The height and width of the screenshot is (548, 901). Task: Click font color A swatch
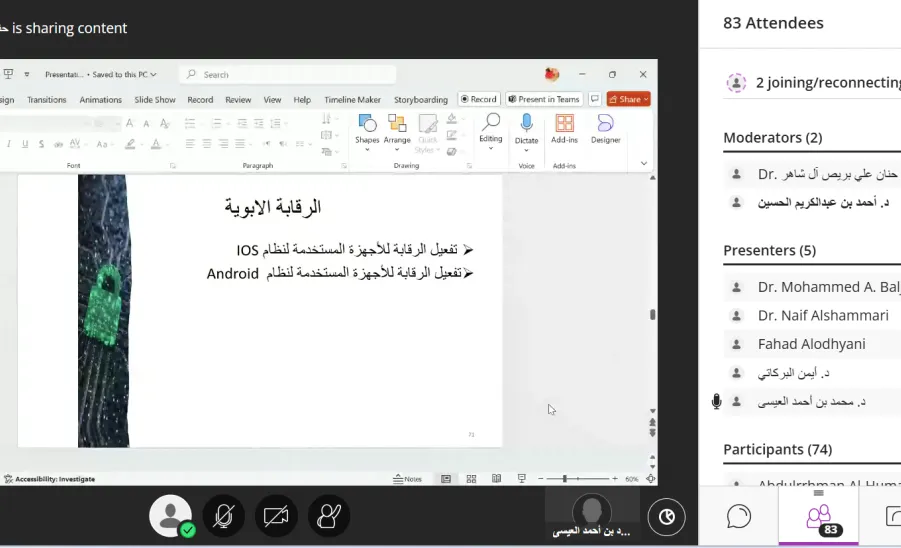pos(156,144)
